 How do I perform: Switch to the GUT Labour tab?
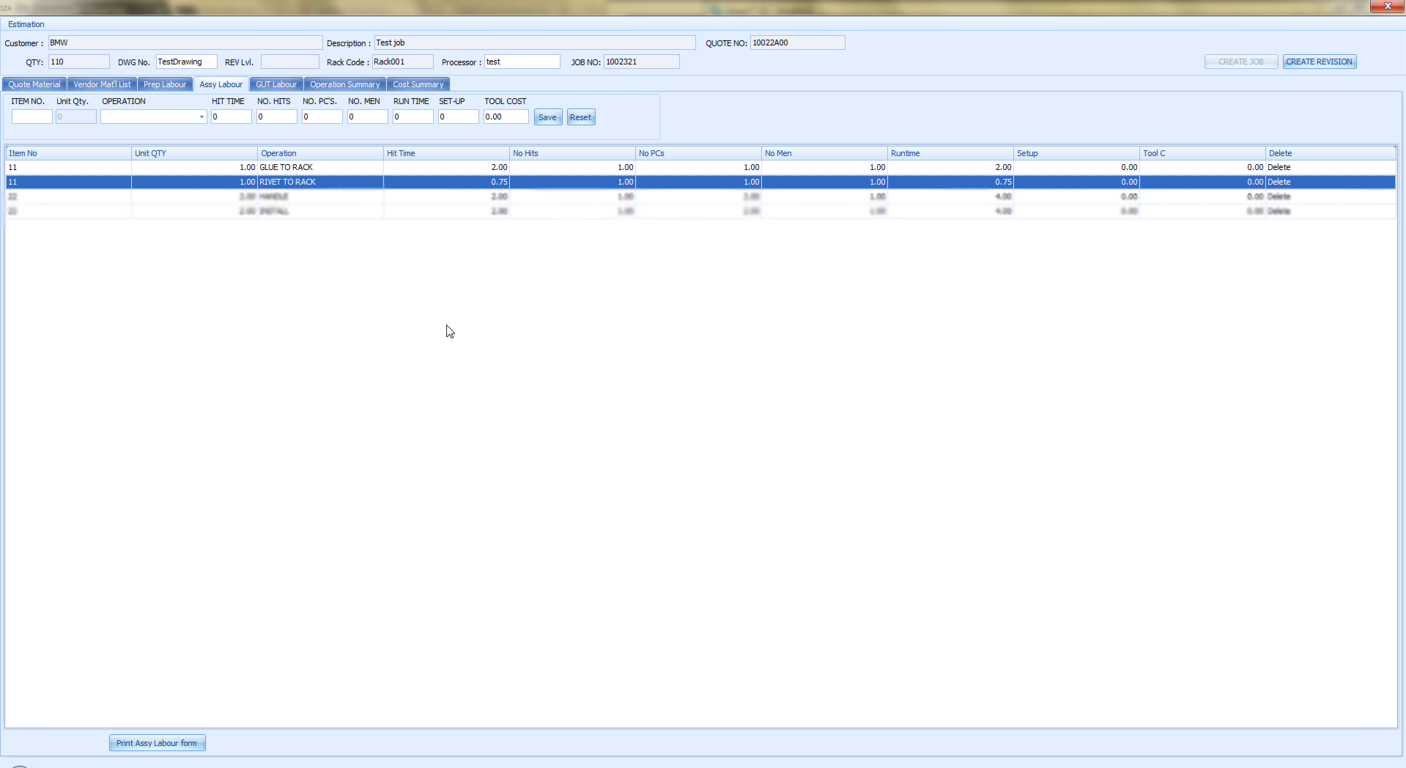pyautogui.click(x=276, y=85)
